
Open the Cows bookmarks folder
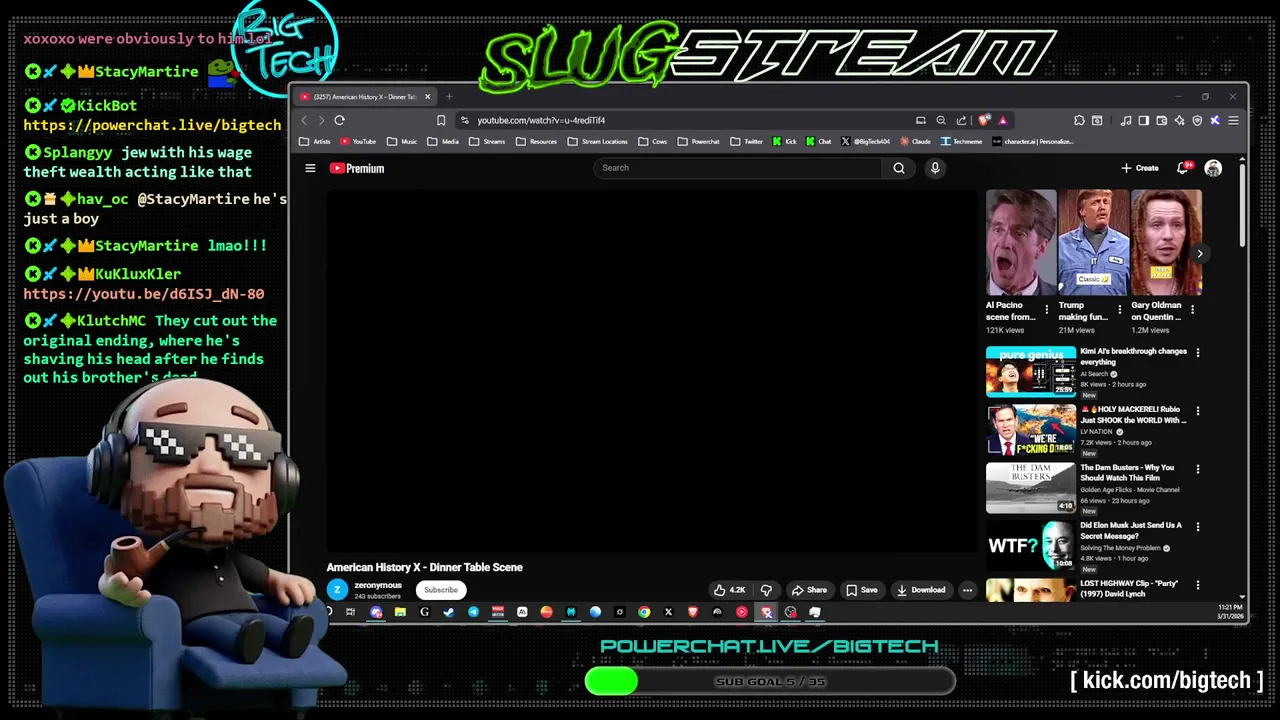pyautogui.click(x=653, y=142)
